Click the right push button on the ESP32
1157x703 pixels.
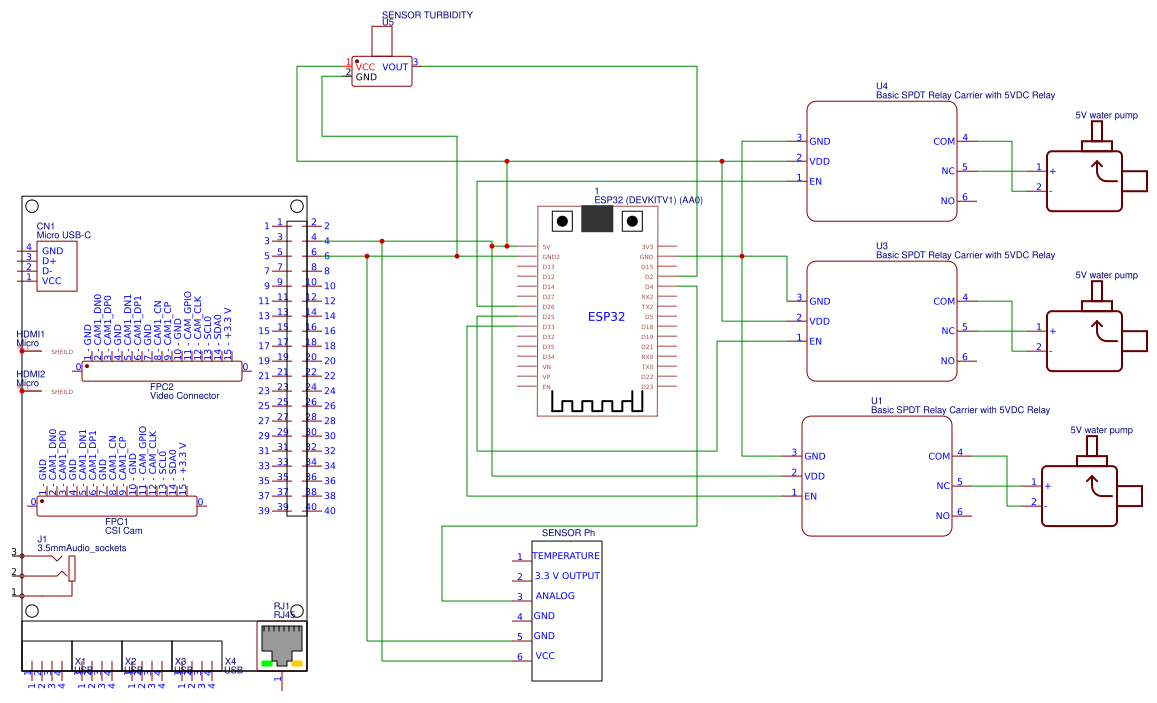point(632,221)
